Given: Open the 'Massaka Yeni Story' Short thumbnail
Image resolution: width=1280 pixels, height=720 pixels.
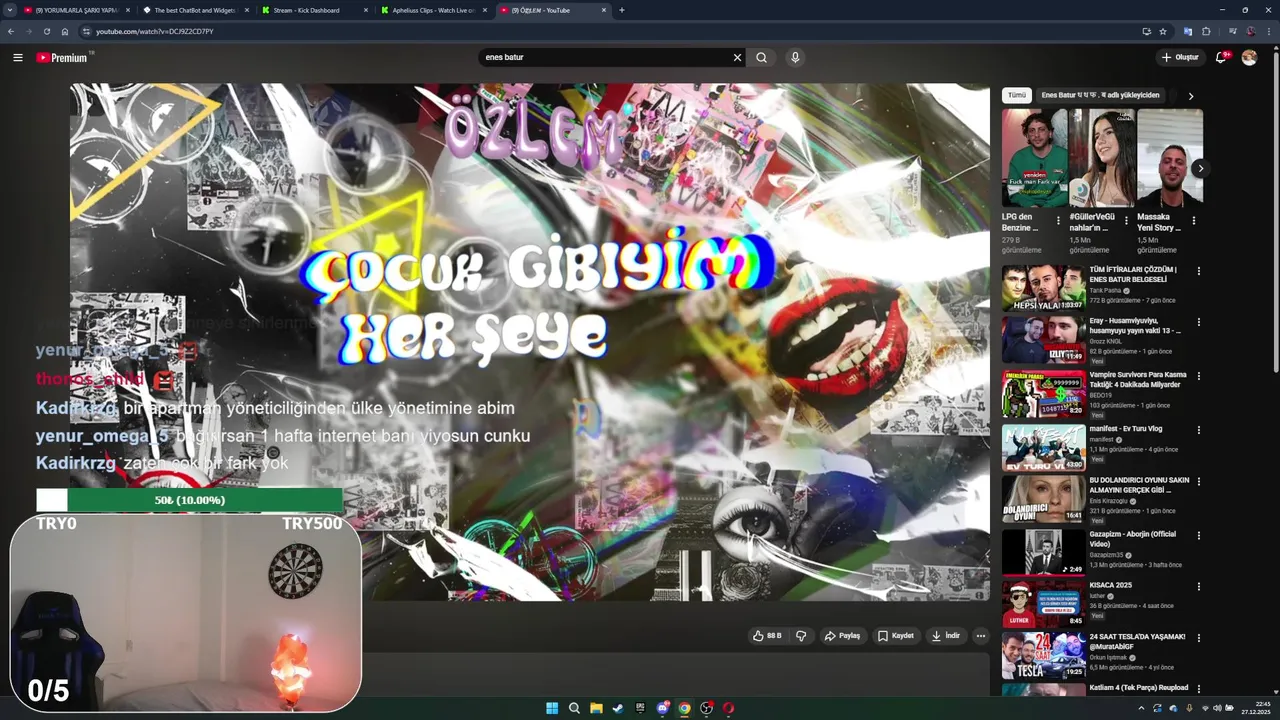Looking at the screenshot, I should 1170,158.
